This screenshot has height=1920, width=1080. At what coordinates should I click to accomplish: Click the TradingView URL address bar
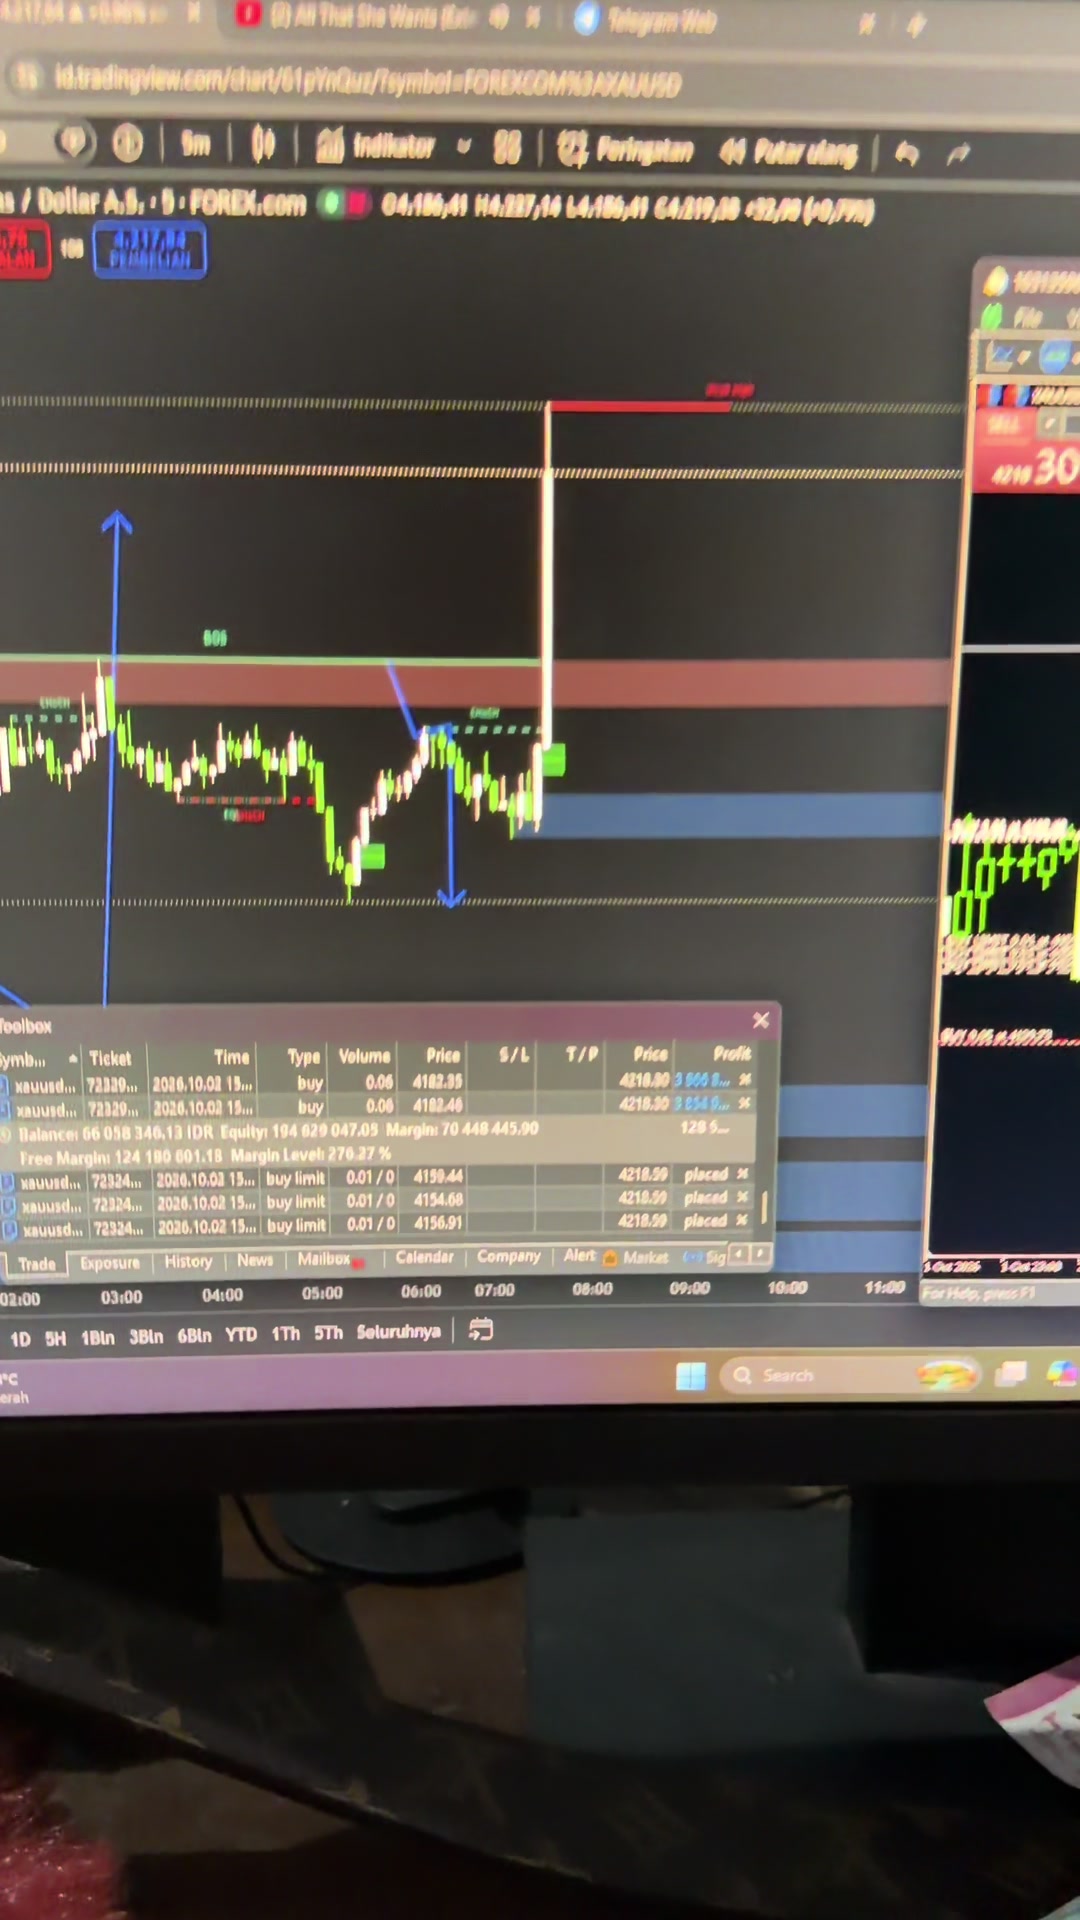tap(368, 81)
